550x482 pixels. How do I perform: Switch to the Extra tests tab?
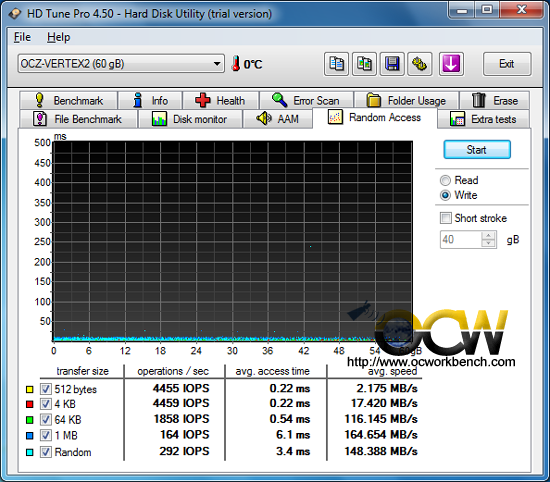pyautogui.click(x=484, y=119)
